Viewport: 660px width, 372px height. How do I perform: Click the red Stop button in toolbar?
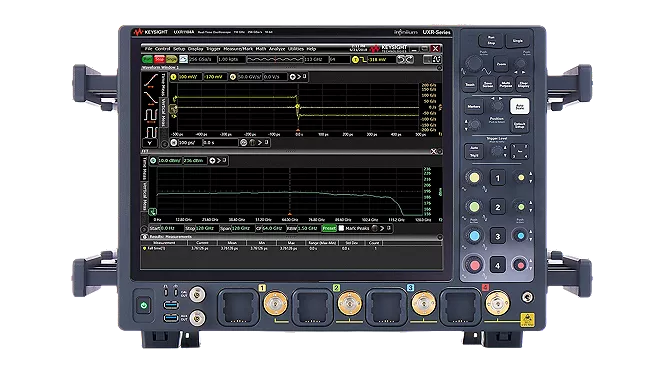coord(159,59)
